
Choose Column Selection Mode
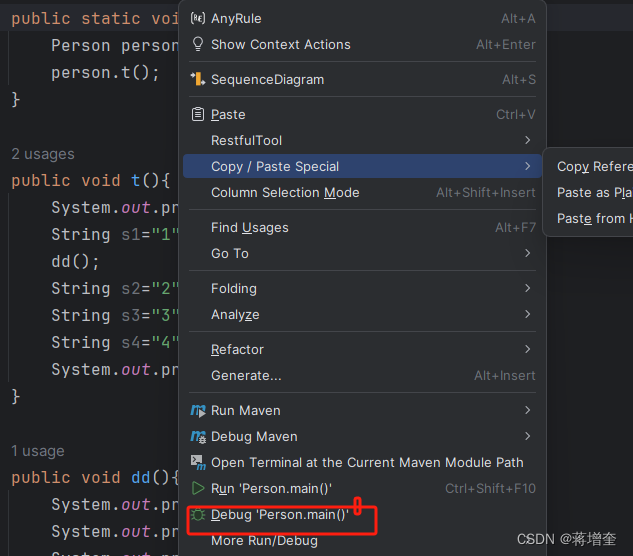click(362, 193)
